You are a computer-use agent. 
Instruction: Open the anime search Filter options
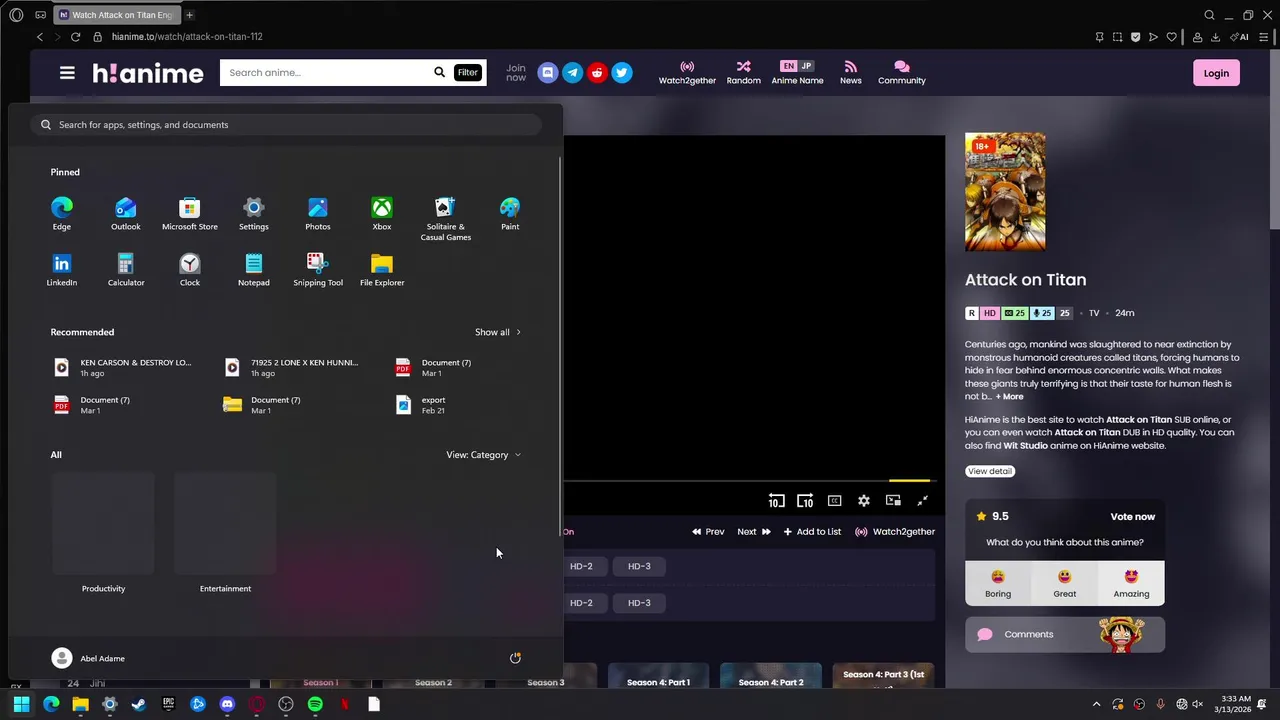468,72
